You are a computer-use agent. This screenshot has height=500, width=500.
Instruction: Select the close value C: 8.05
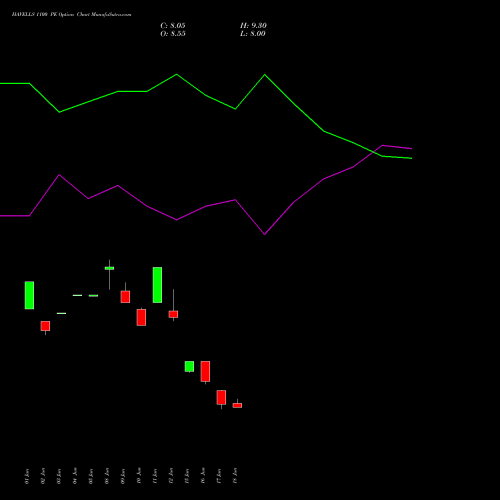click(173, 26)
